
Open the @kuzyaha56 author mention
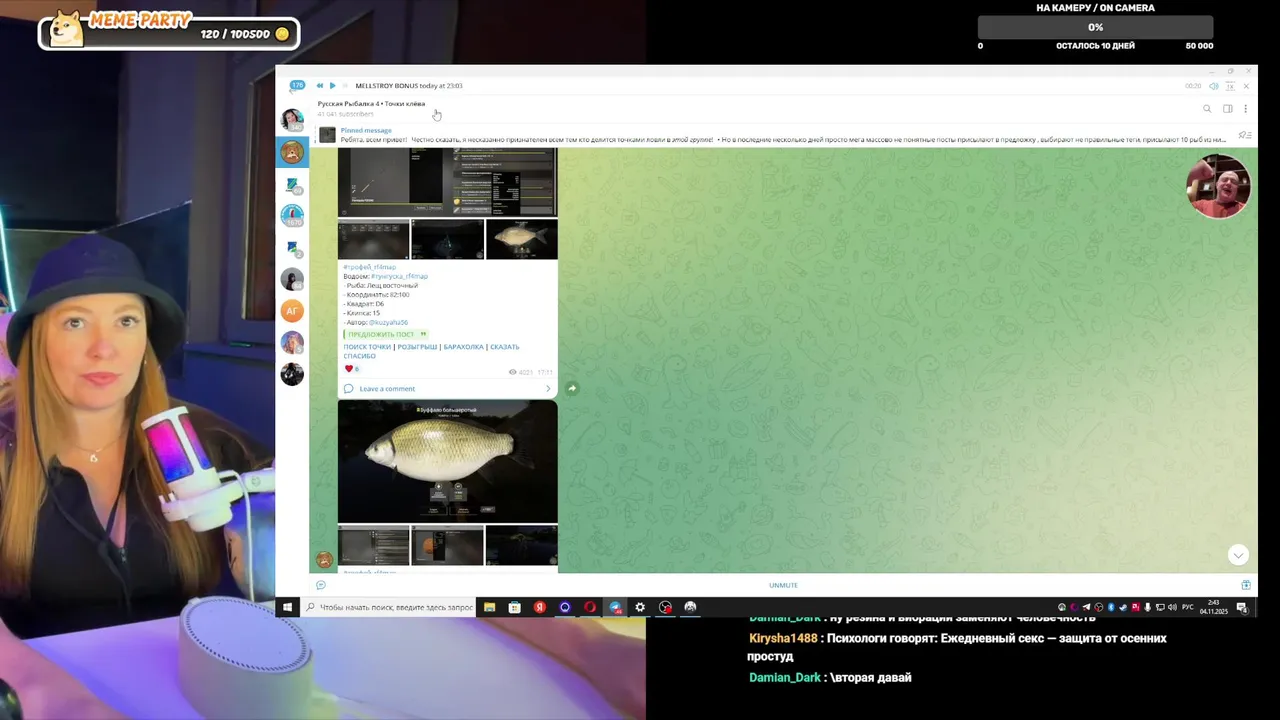(x=388, y=323)
